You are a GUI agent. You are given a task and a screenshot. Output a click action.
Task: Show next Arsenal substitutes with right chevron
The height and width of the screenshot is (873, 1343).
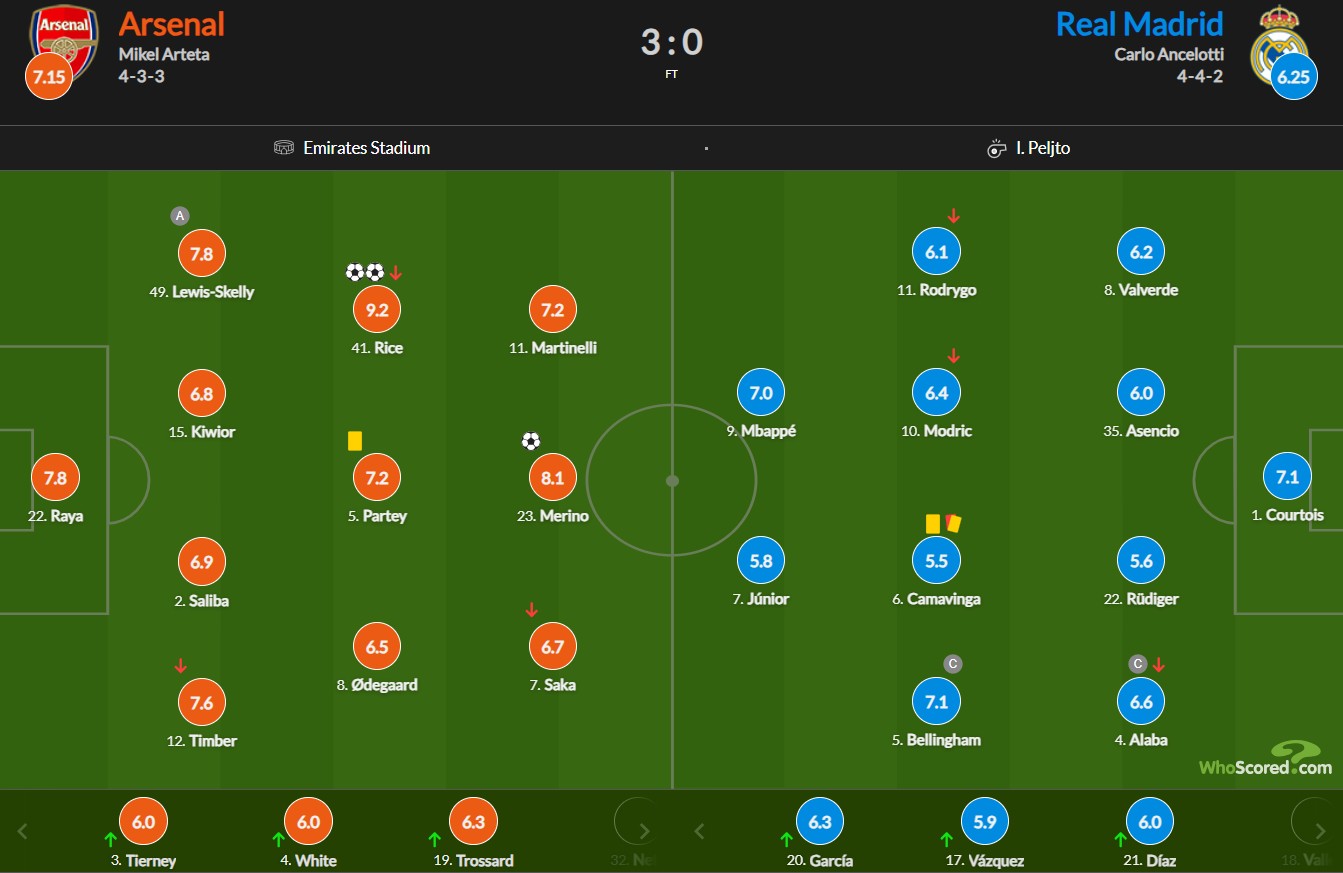click(x=644, y=831)
